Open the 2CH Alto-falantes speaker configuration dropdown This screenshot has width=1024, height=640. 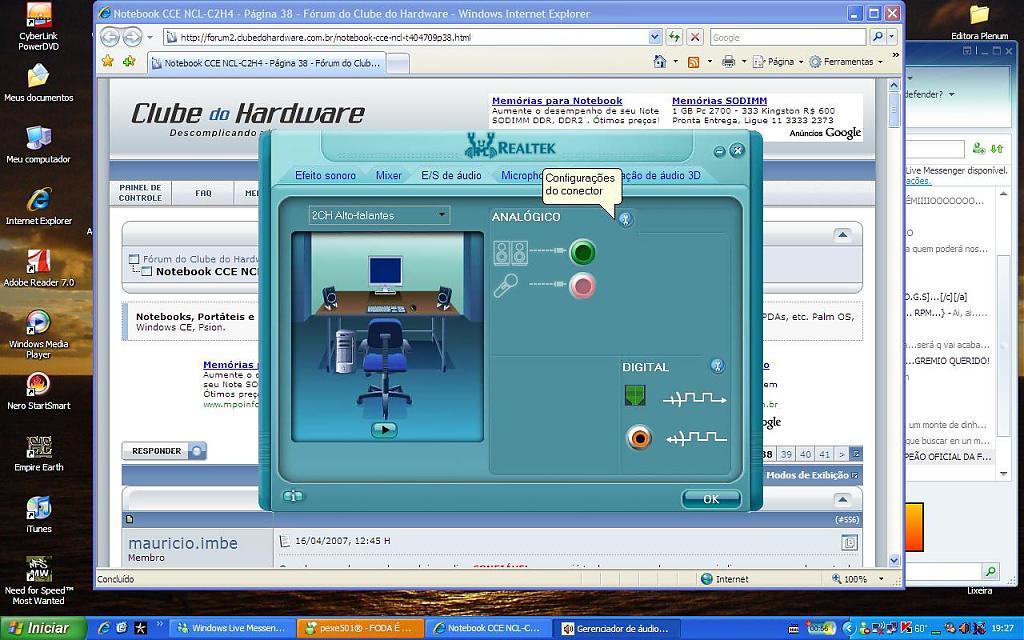click(379, 215)
